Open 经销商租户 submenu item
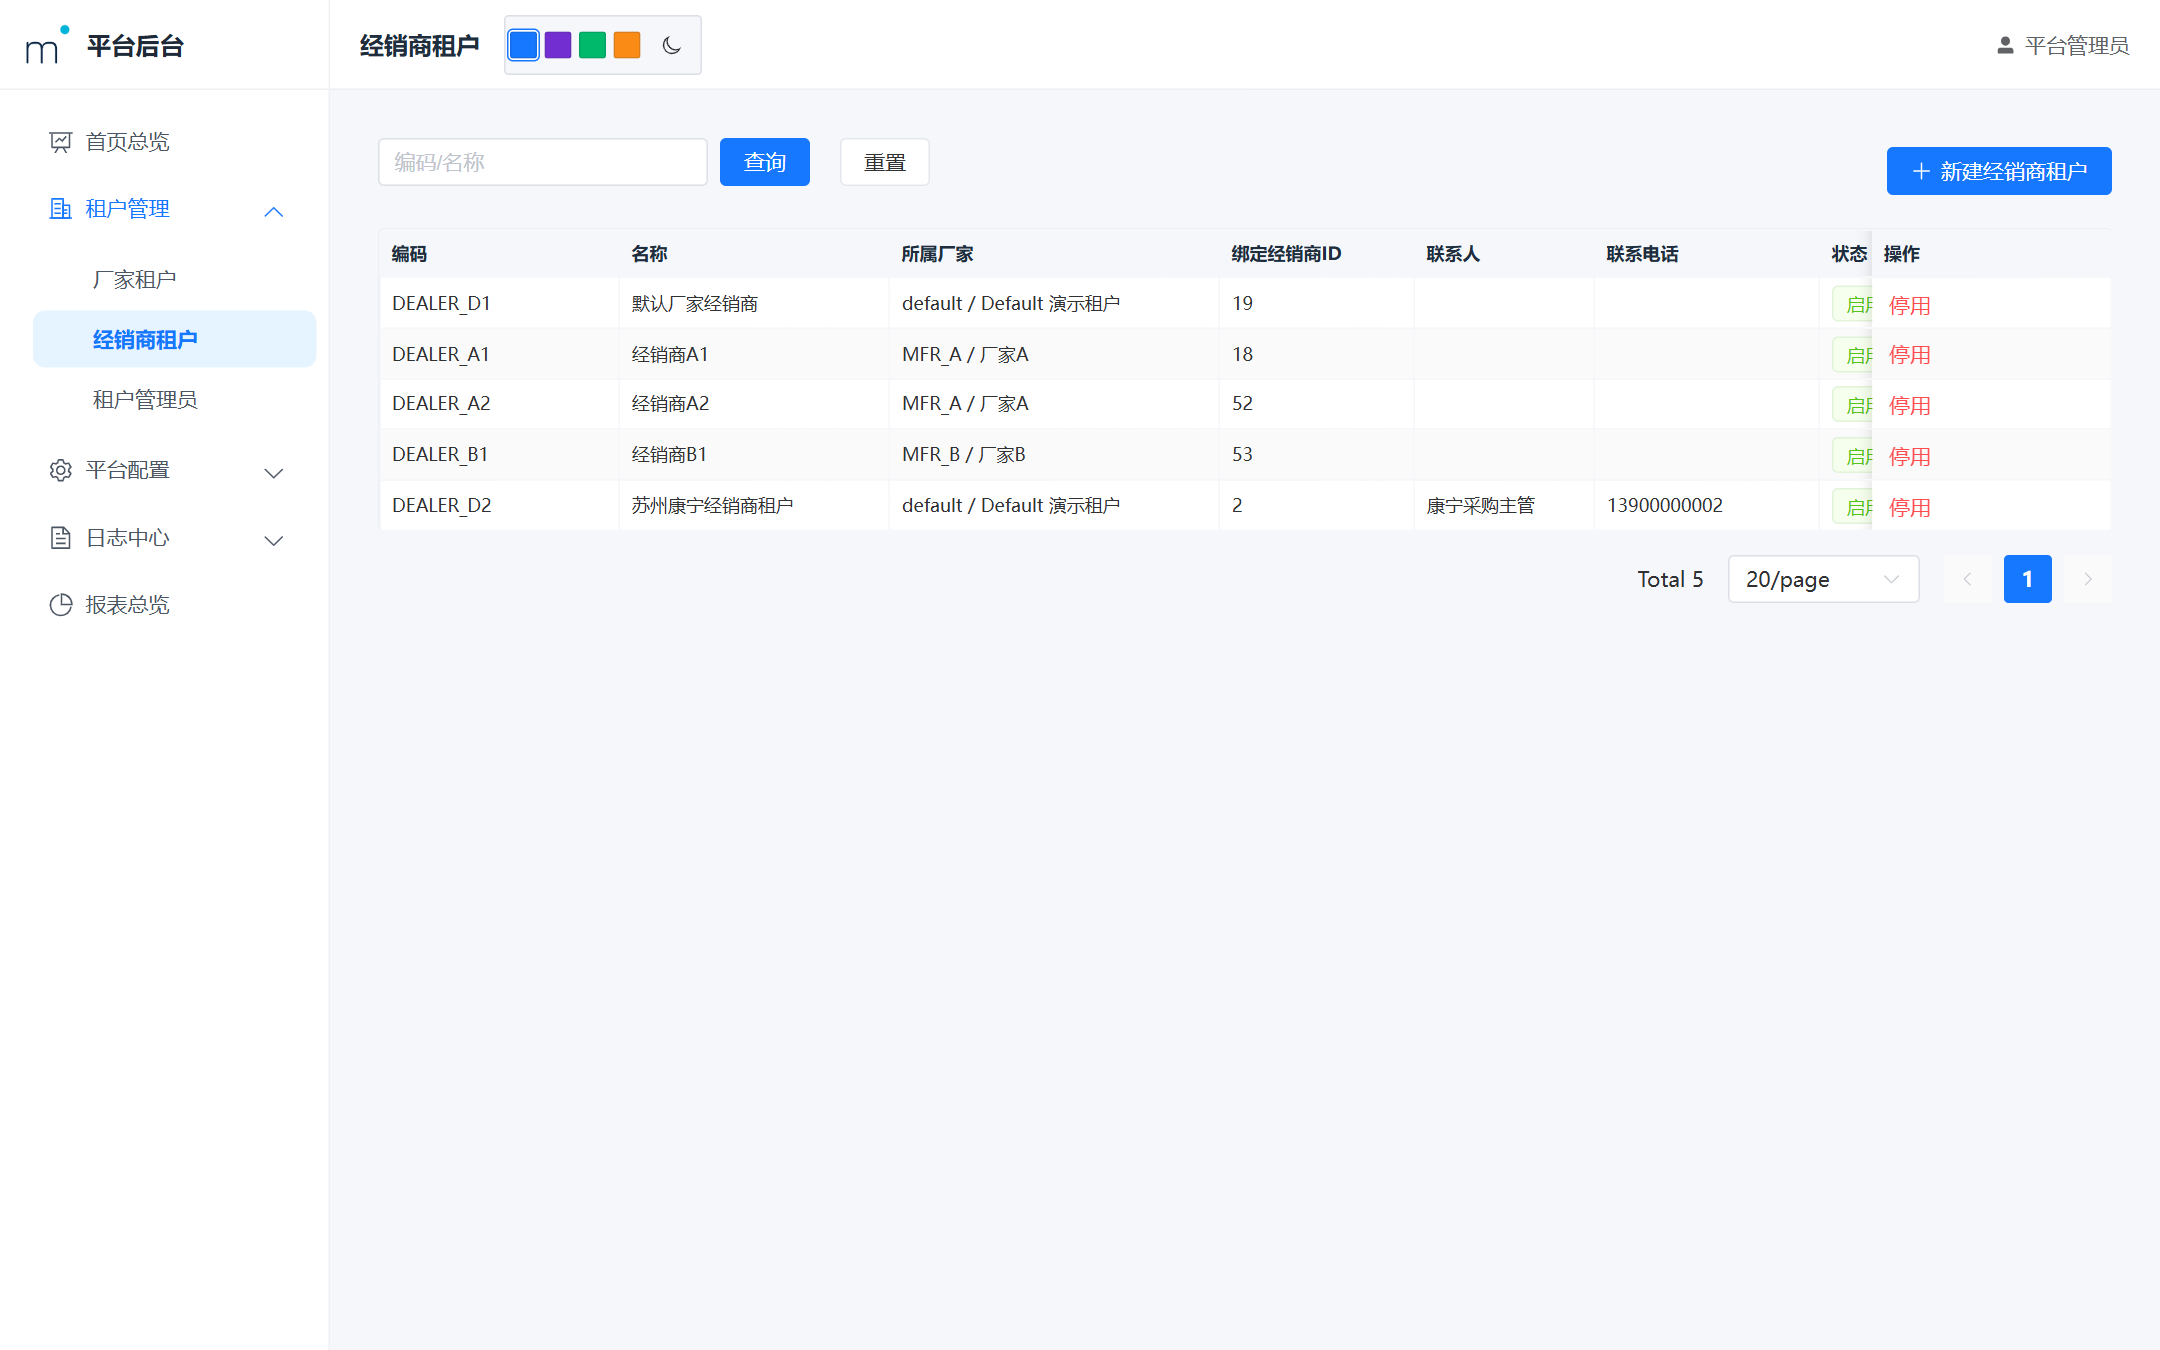The height and width of the screenshot is (1350, 2160). 175,339
